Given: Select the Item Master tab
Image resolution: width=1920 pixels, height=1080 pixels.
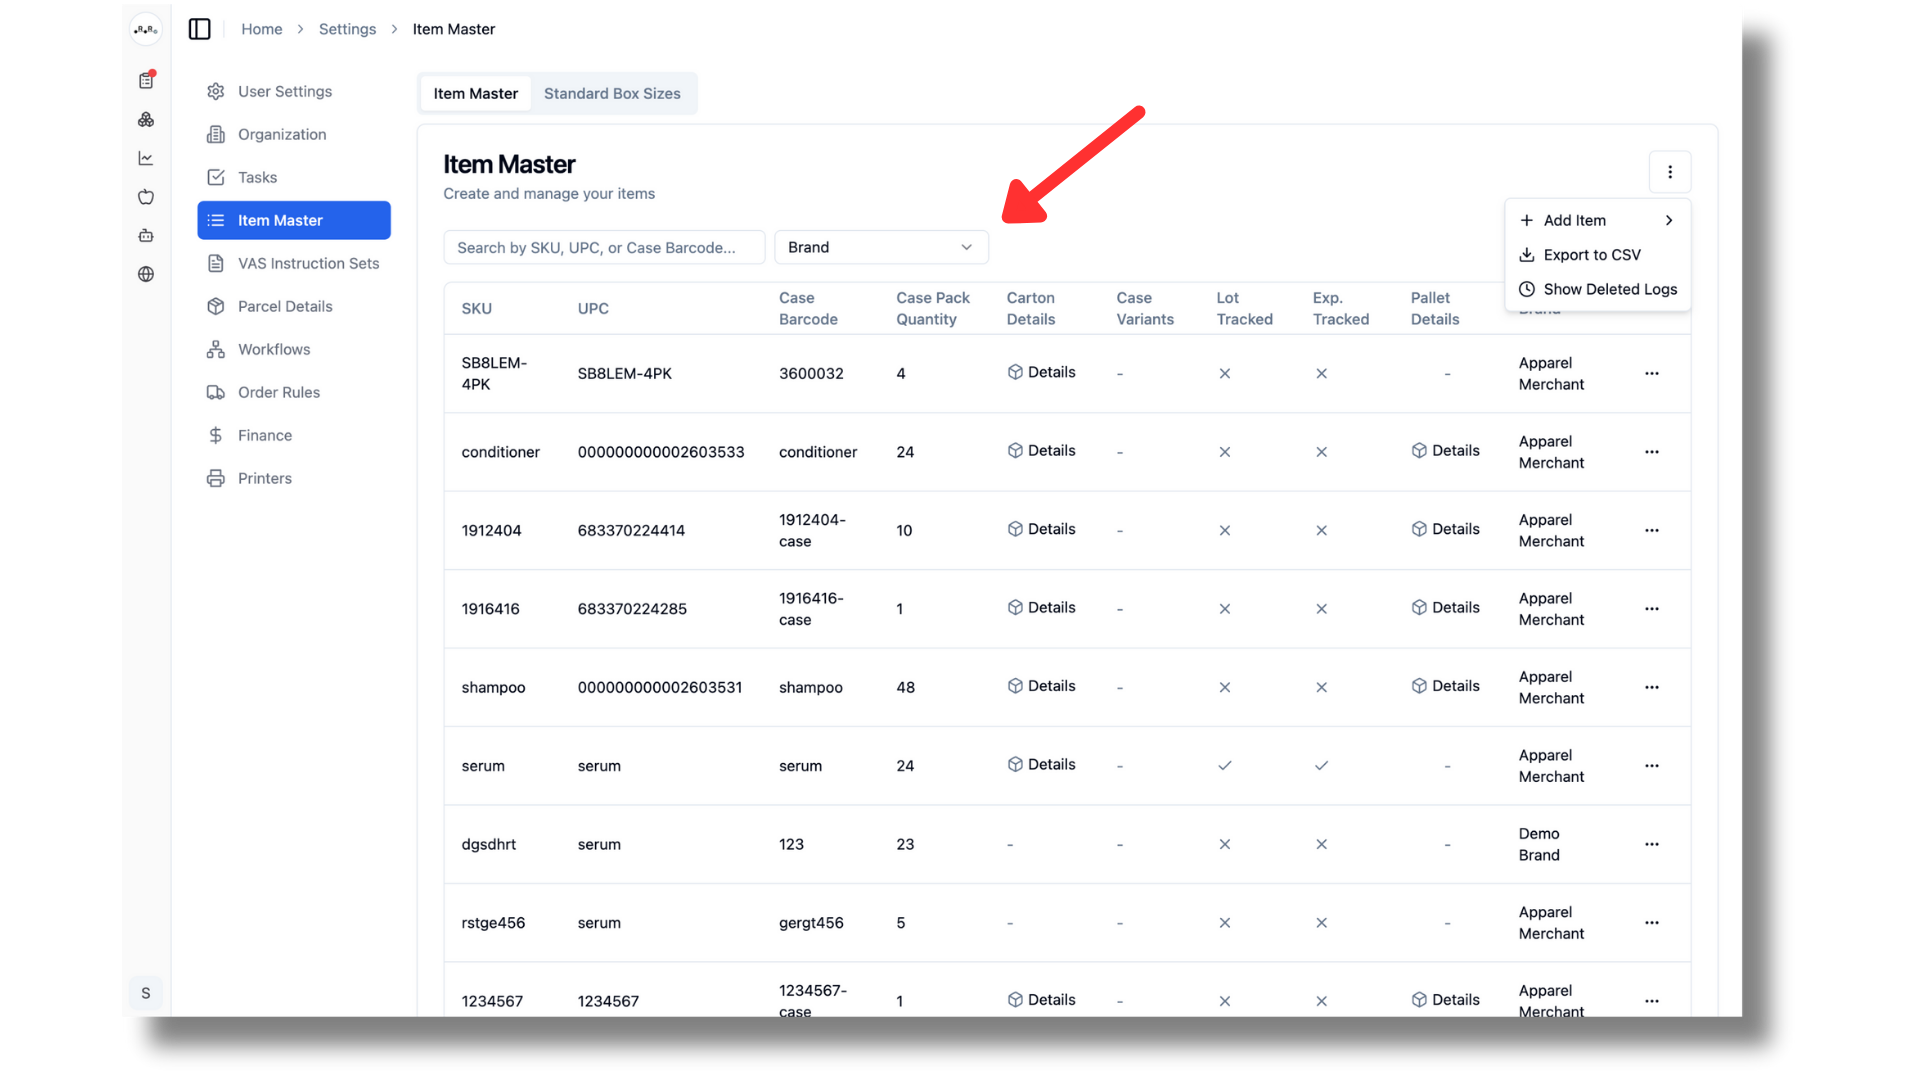Looking at the screenshot, I should [475, 93].
